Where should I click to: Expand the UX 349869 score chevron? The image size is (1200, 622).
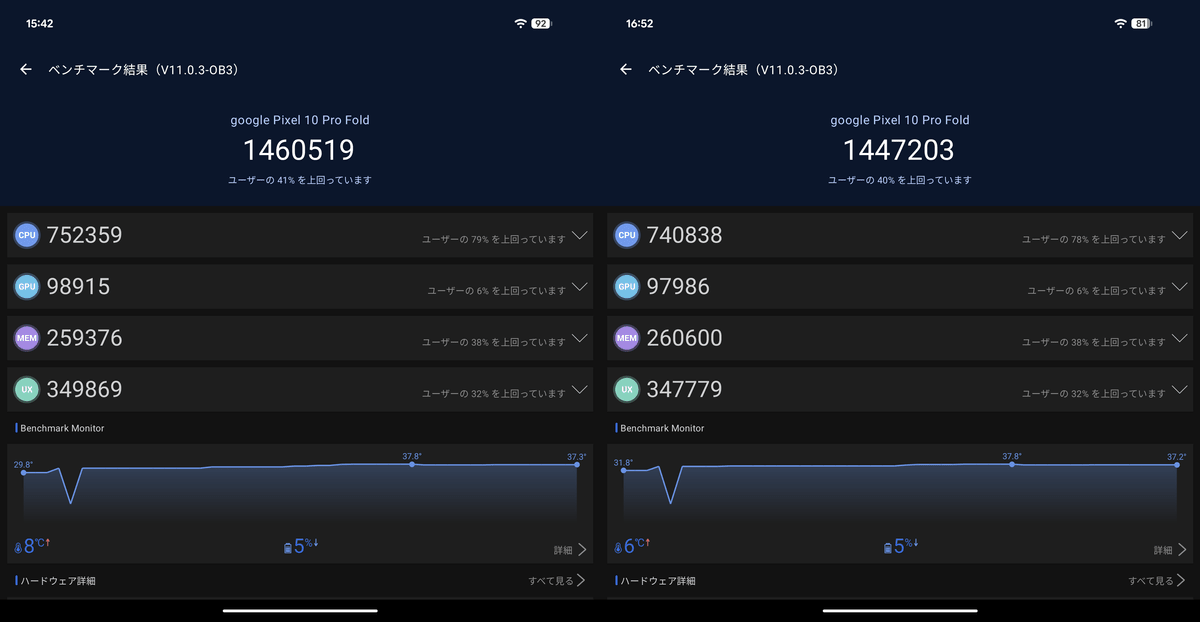point(580,391)
